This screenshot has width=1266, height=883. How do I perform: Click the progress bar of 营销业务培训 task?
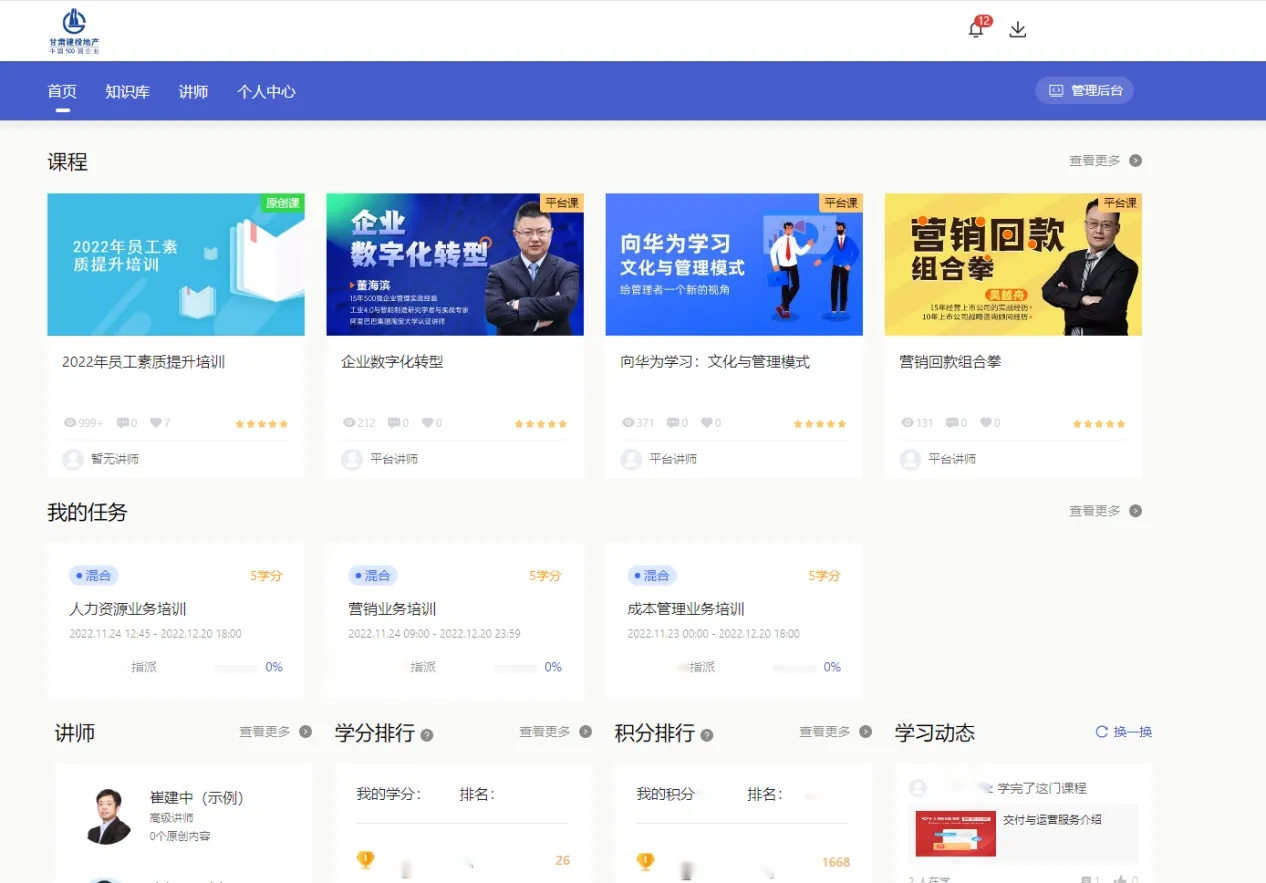(x=515, y=667)
